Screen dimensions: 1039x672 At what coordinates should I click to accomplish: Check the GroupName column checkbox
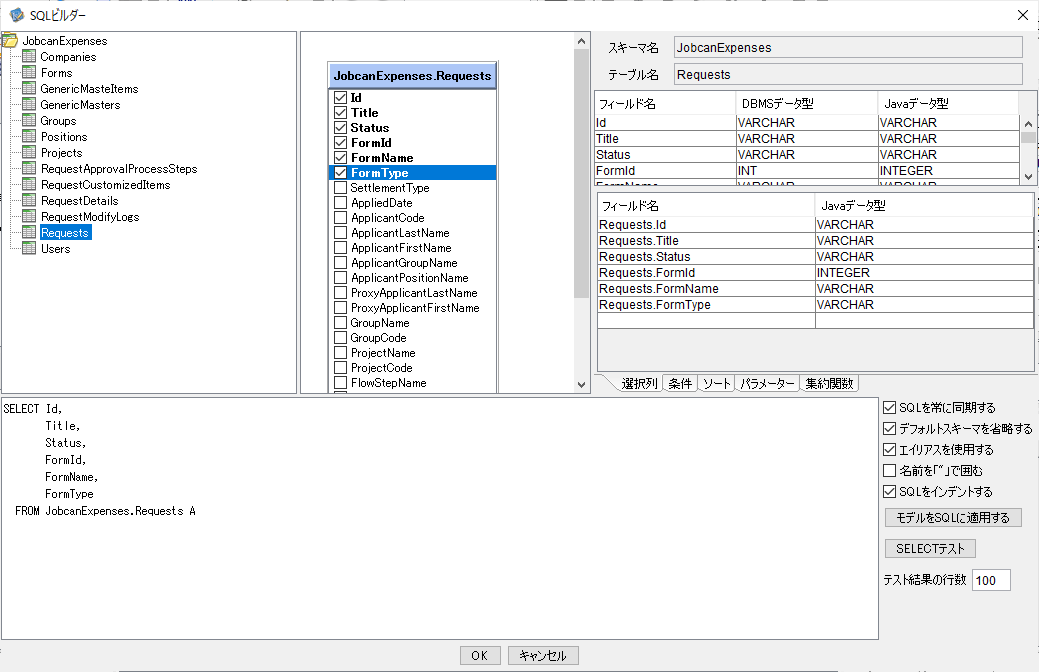341,323
